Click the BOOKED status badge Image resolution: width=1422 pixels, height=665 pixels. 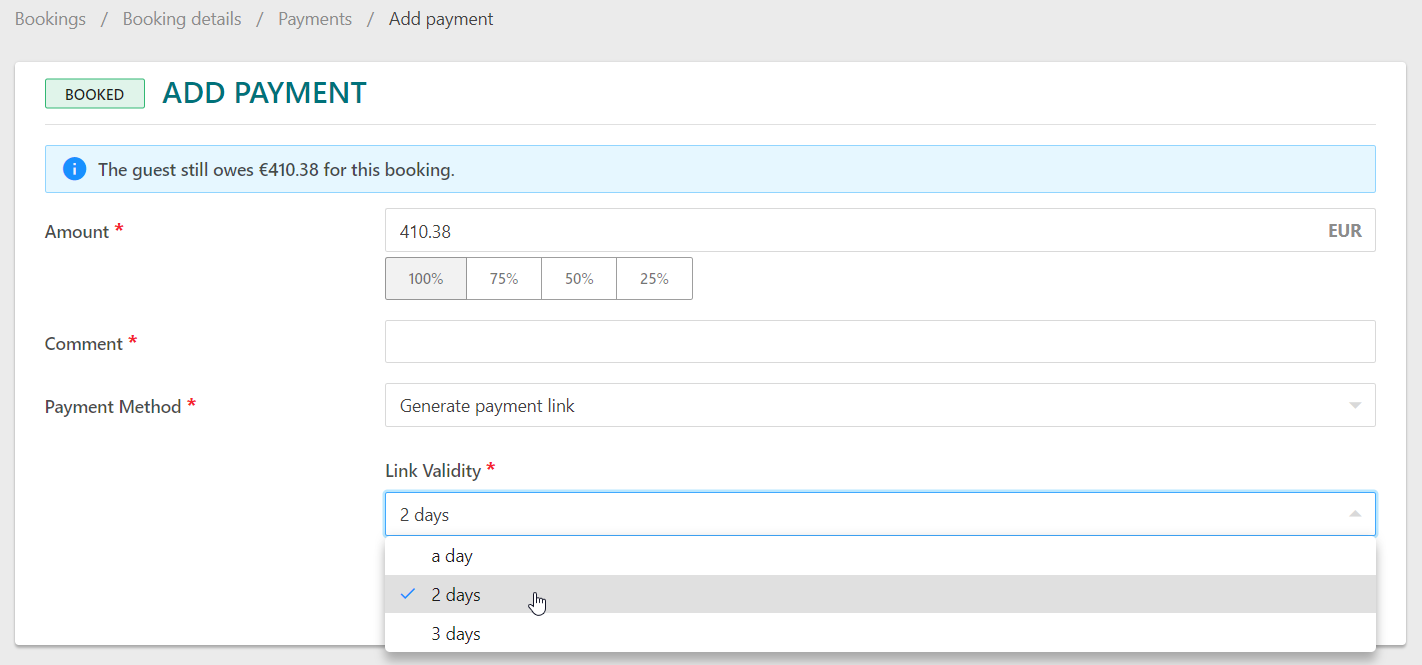pyautogui.click(x=95, y=94)
